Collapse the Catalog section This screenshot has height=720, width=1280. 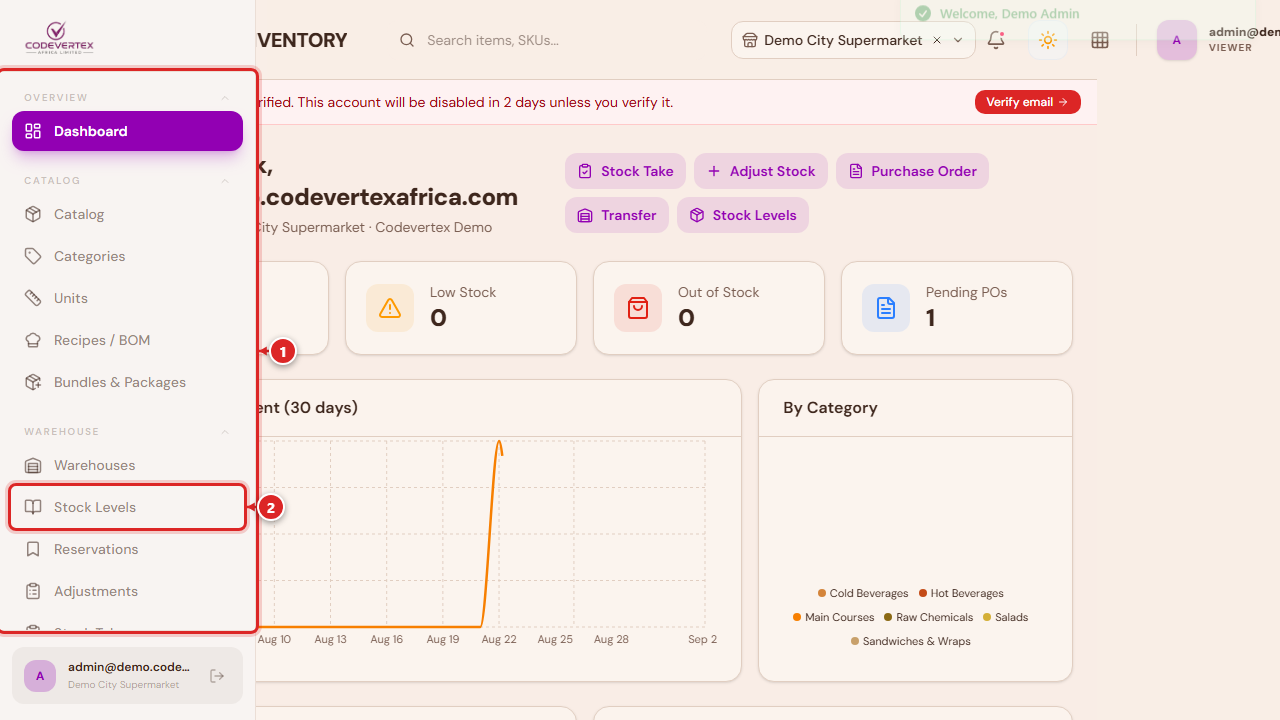tap(225, 180)
